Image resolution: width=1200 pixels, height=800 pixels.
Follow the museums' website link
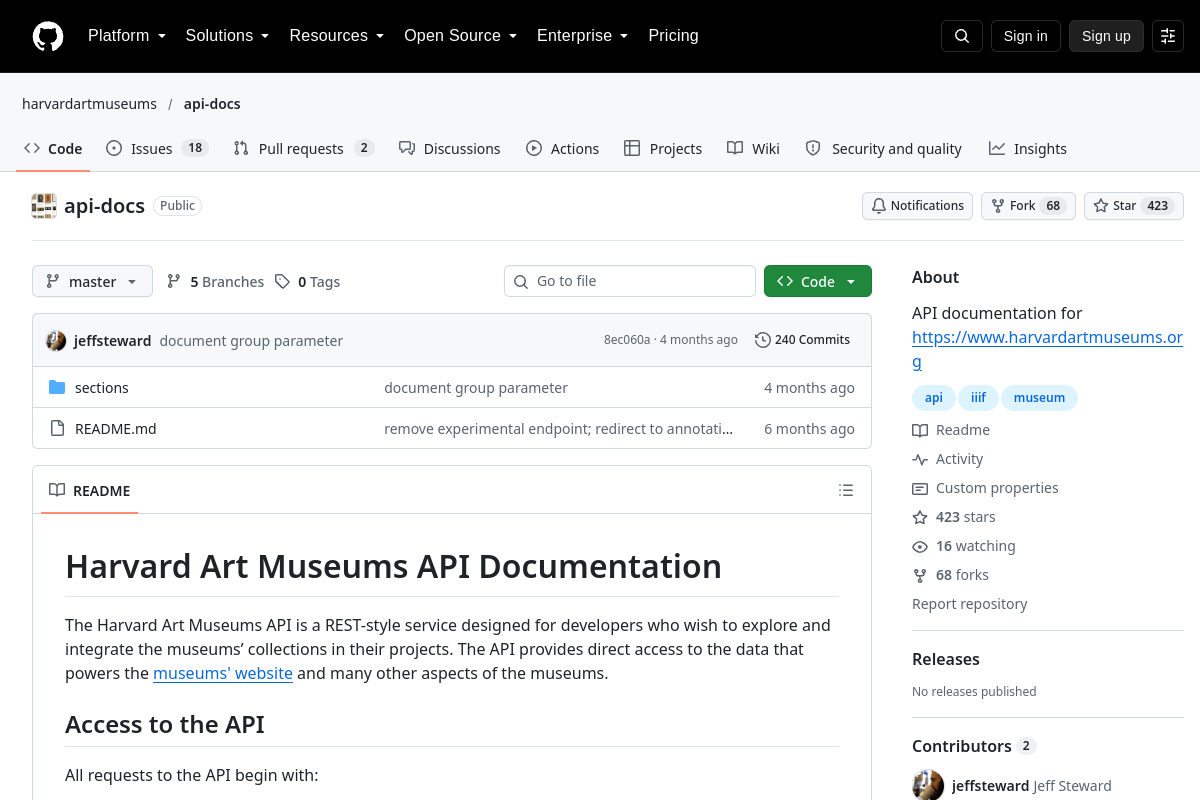tap(223, 673)
